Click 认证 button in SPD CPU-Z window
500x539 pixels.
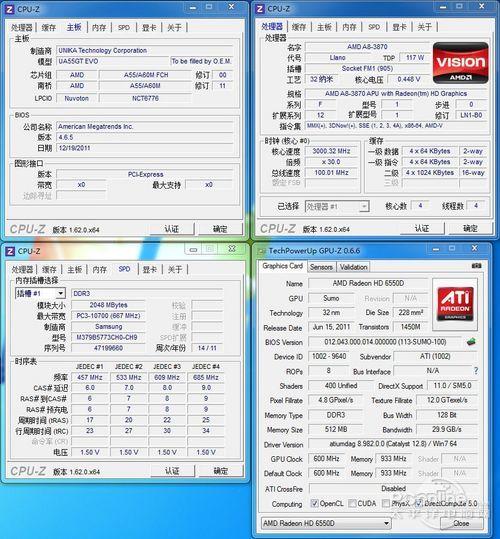point(172,471)
